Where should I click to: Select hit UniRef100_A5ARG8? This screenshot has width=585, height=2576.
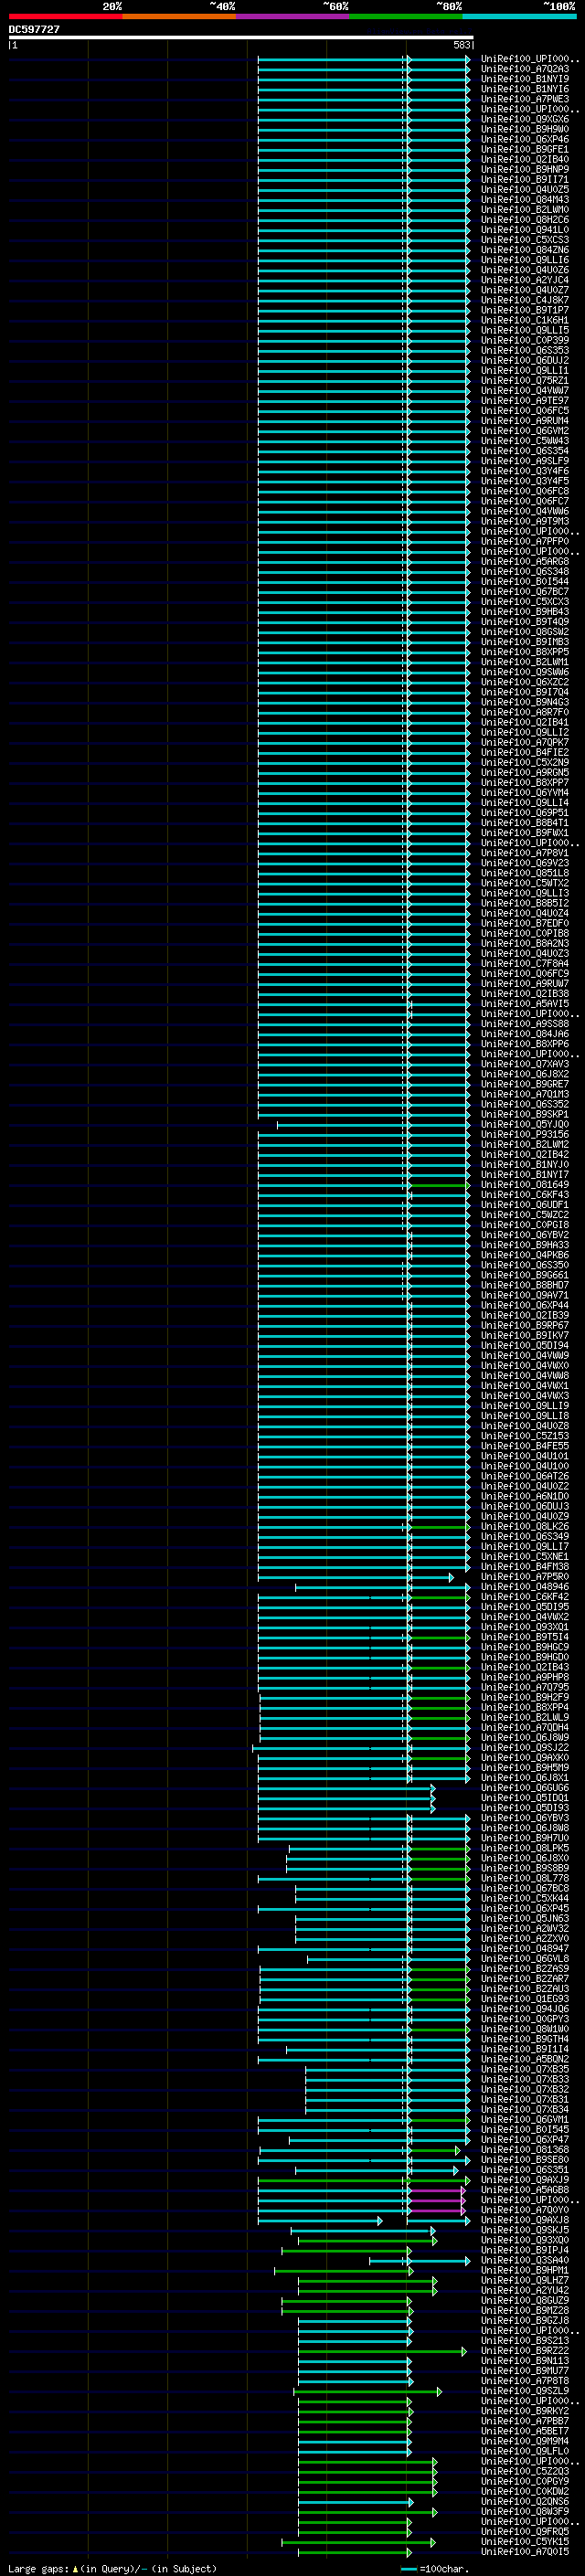coord(524,561)
